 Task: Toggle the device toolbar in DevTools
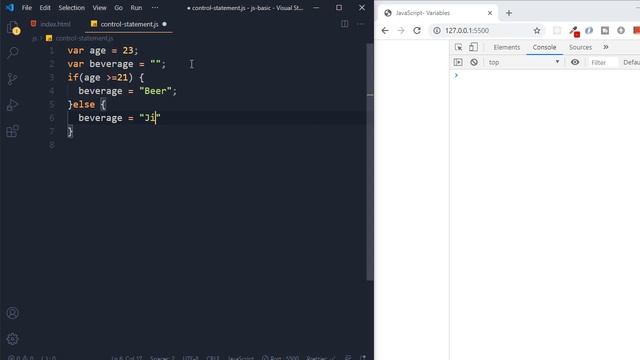pos(473,47)
